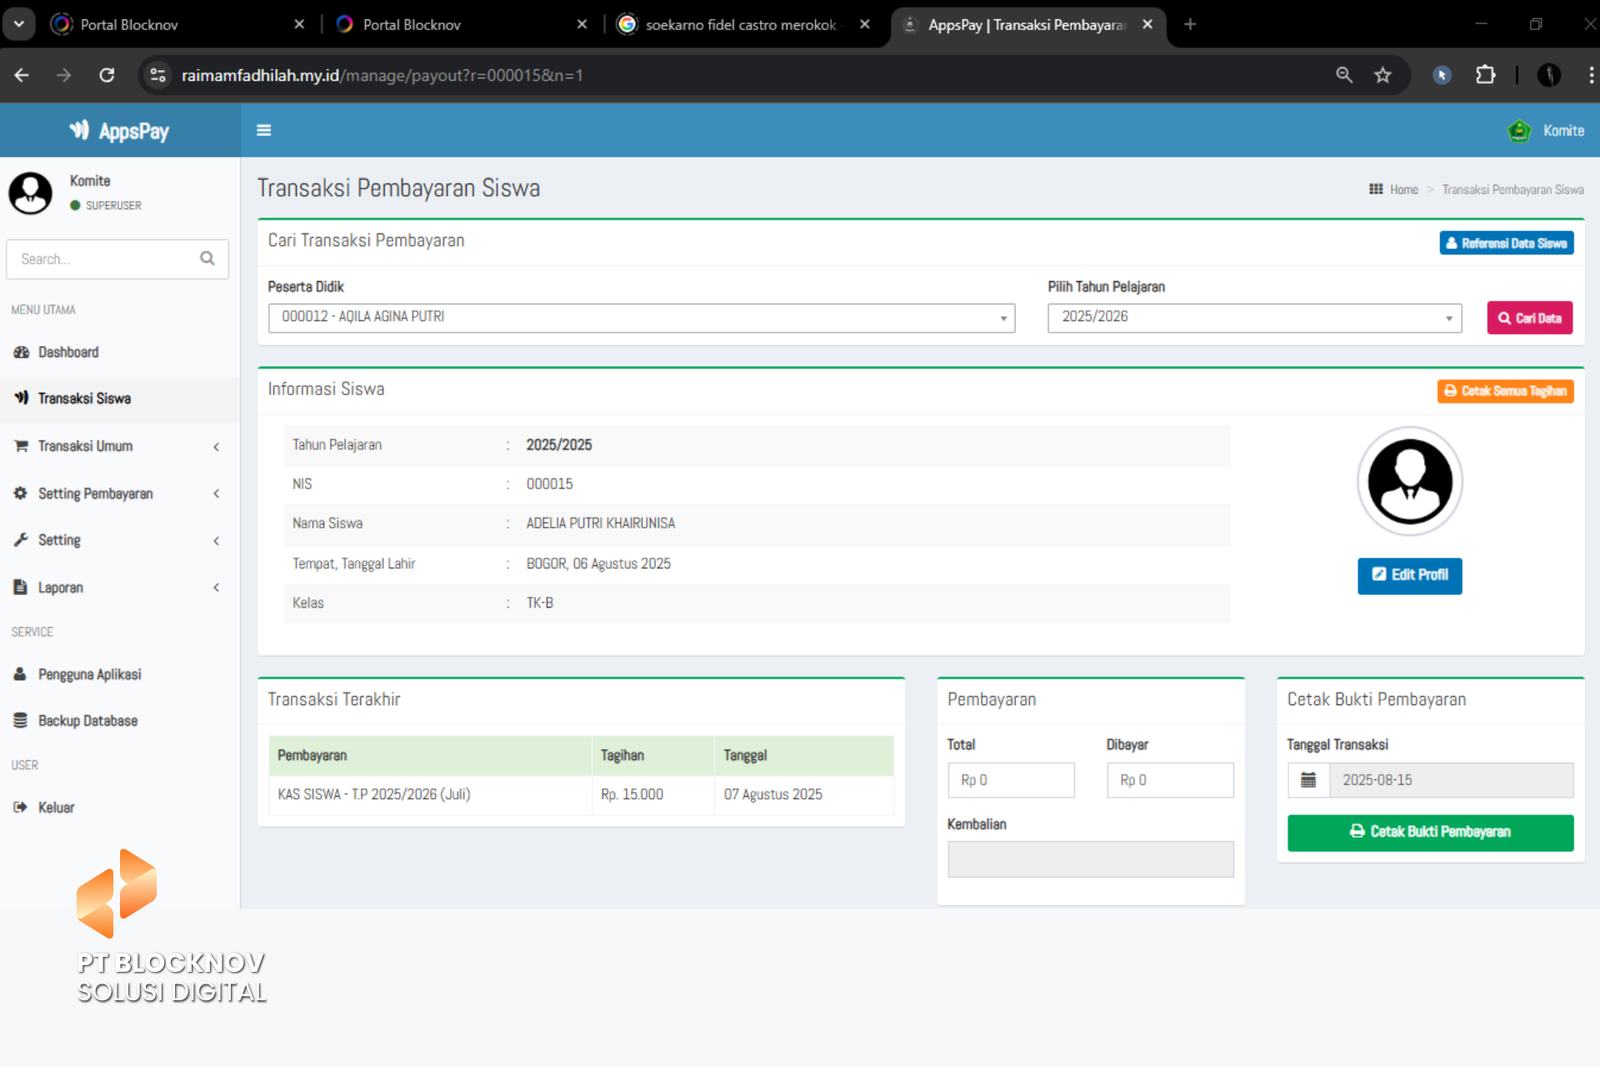Open the Pilih Tahun Pelajaran dropdown
Viewport: 1600px width, 1067px height.
pyautogui.click(x=1254, y=317)
